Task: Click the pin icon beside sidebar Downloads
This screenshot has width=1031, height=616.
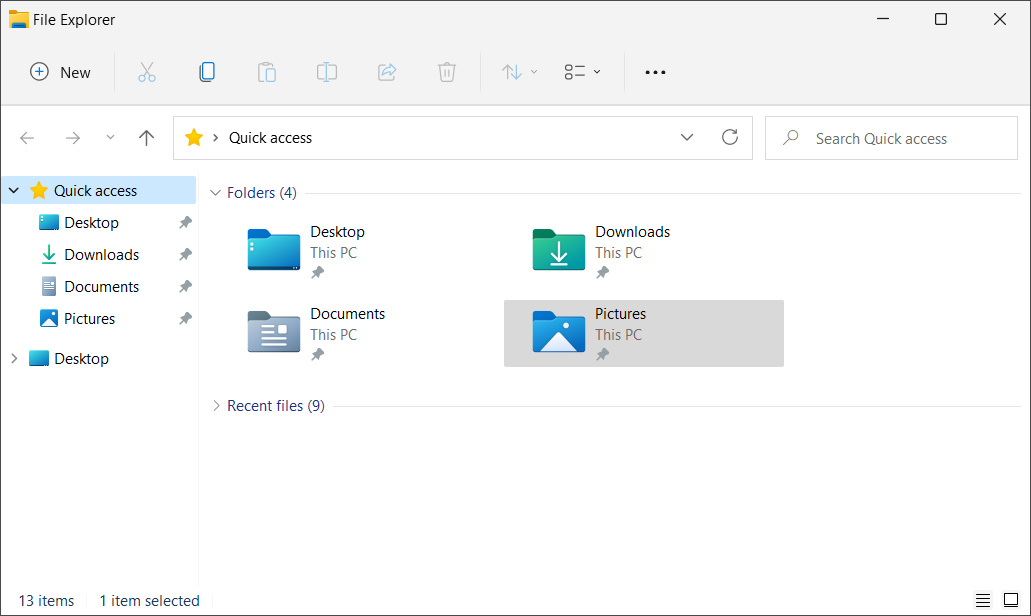Action: click(185, 254)
